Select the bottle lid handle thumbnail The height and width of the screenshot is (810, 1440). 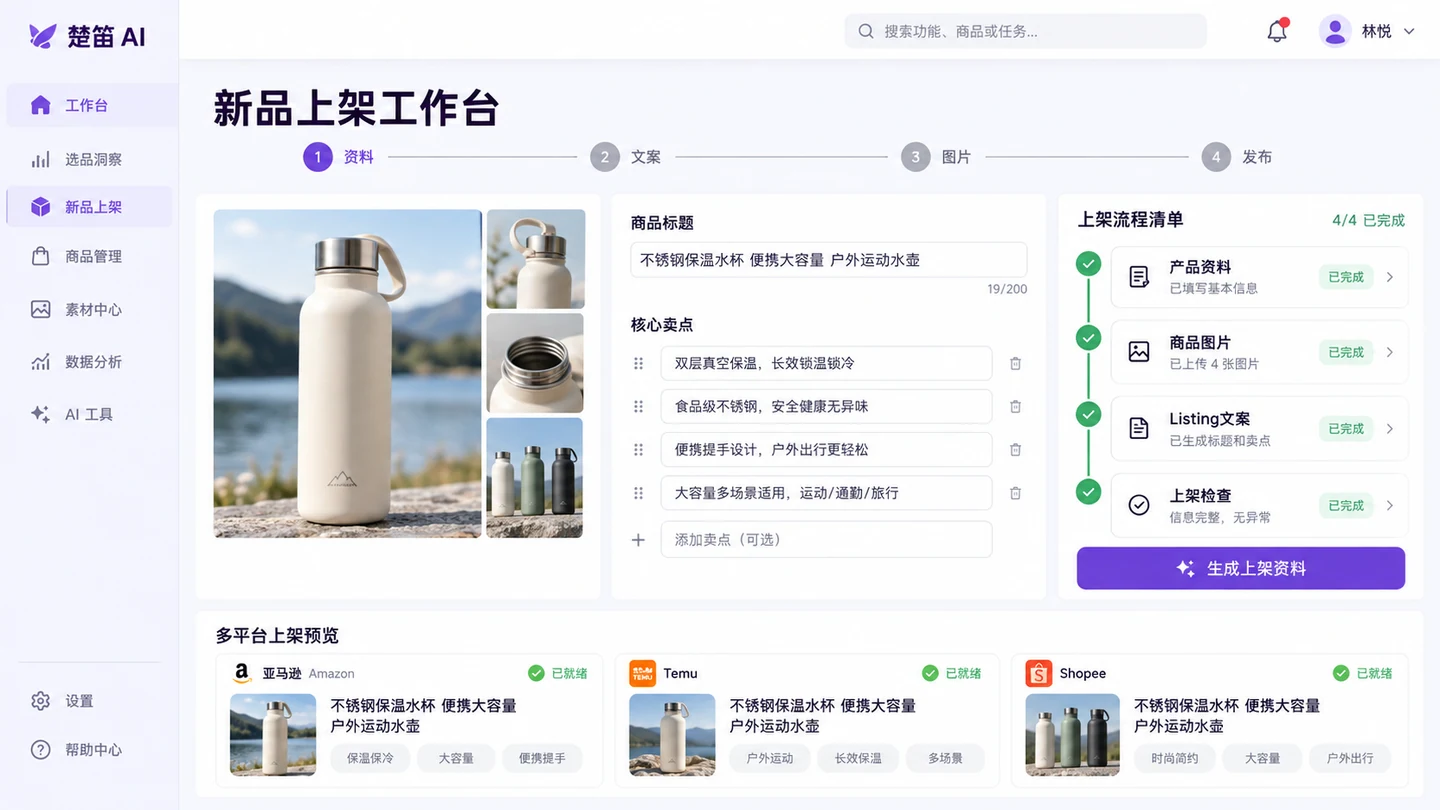[x=535, y=259]
